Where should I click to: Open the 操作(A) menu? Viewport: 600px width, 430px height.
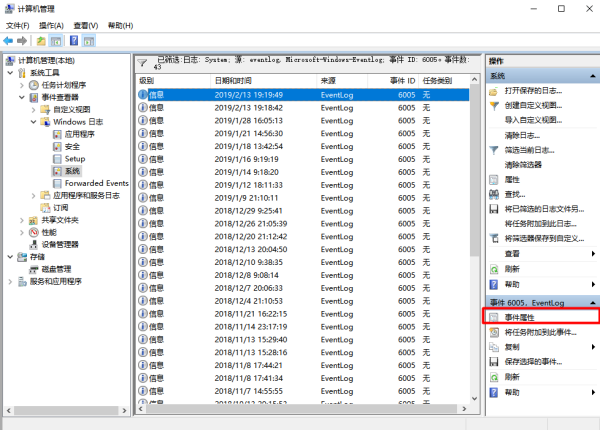tap(50, 24)
